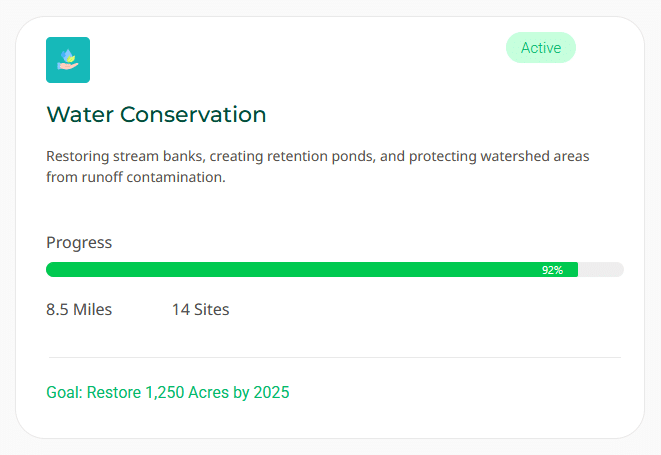
Task: Click the green Active status badge
Action: [541, 48]
